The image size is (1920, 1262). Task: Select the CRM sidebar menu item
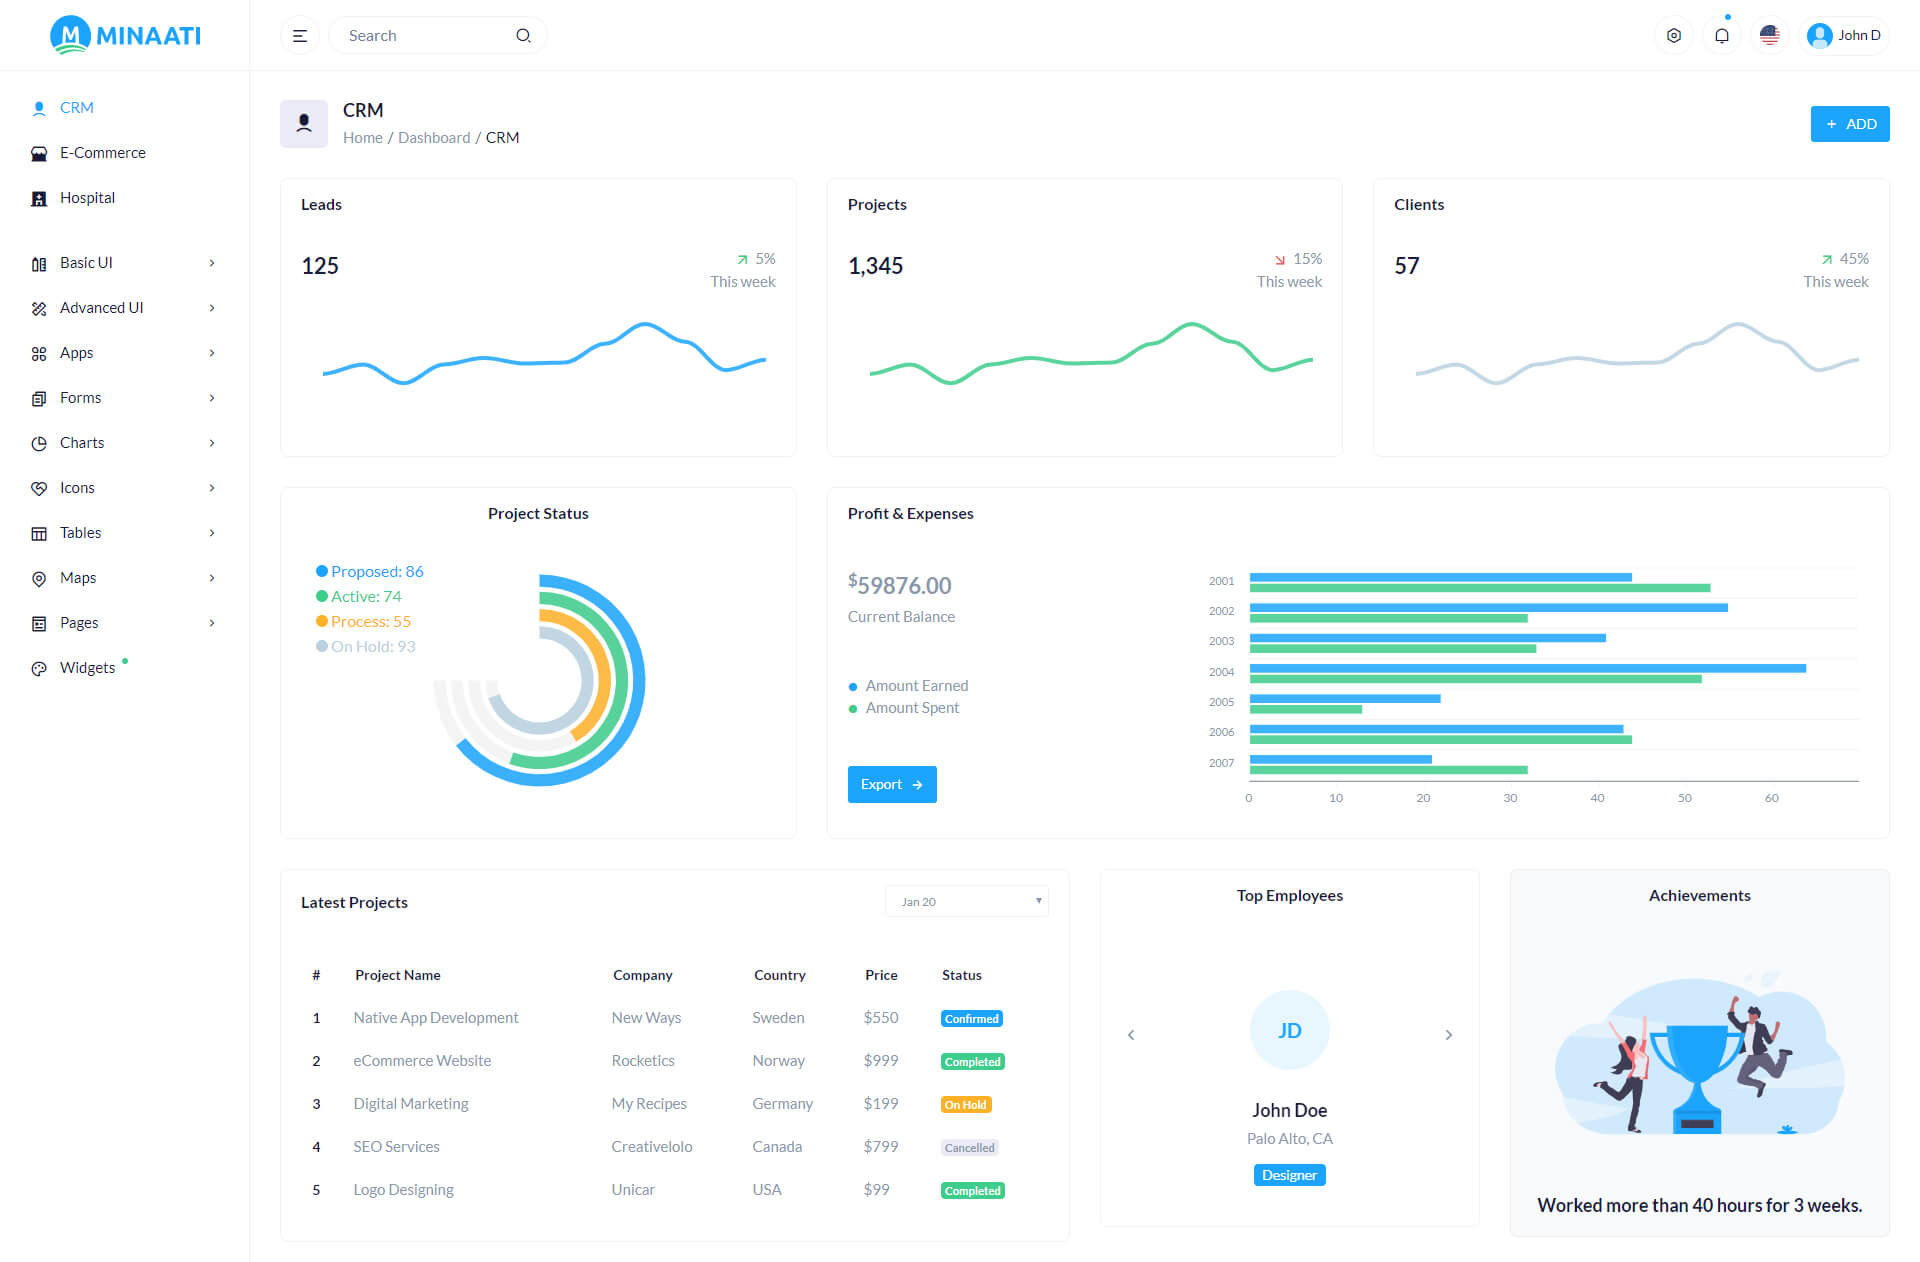[76, 108]
